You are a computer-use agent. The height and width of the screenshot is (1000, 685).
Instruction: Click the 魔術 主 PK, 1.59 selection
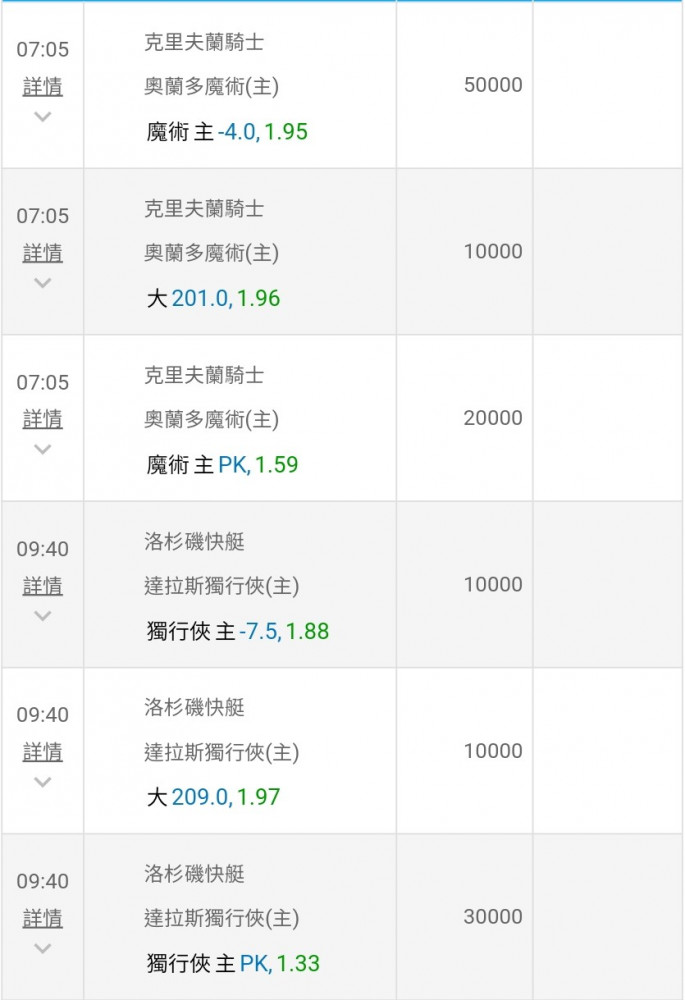pyautogui.click(x=222, y=465)
